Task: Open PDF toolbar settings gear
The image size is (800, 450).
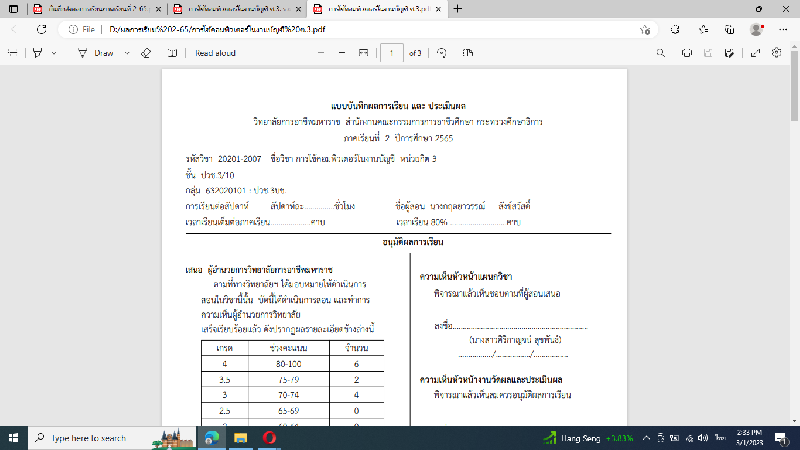Action: pyautogui.click(x=777, y=53)
